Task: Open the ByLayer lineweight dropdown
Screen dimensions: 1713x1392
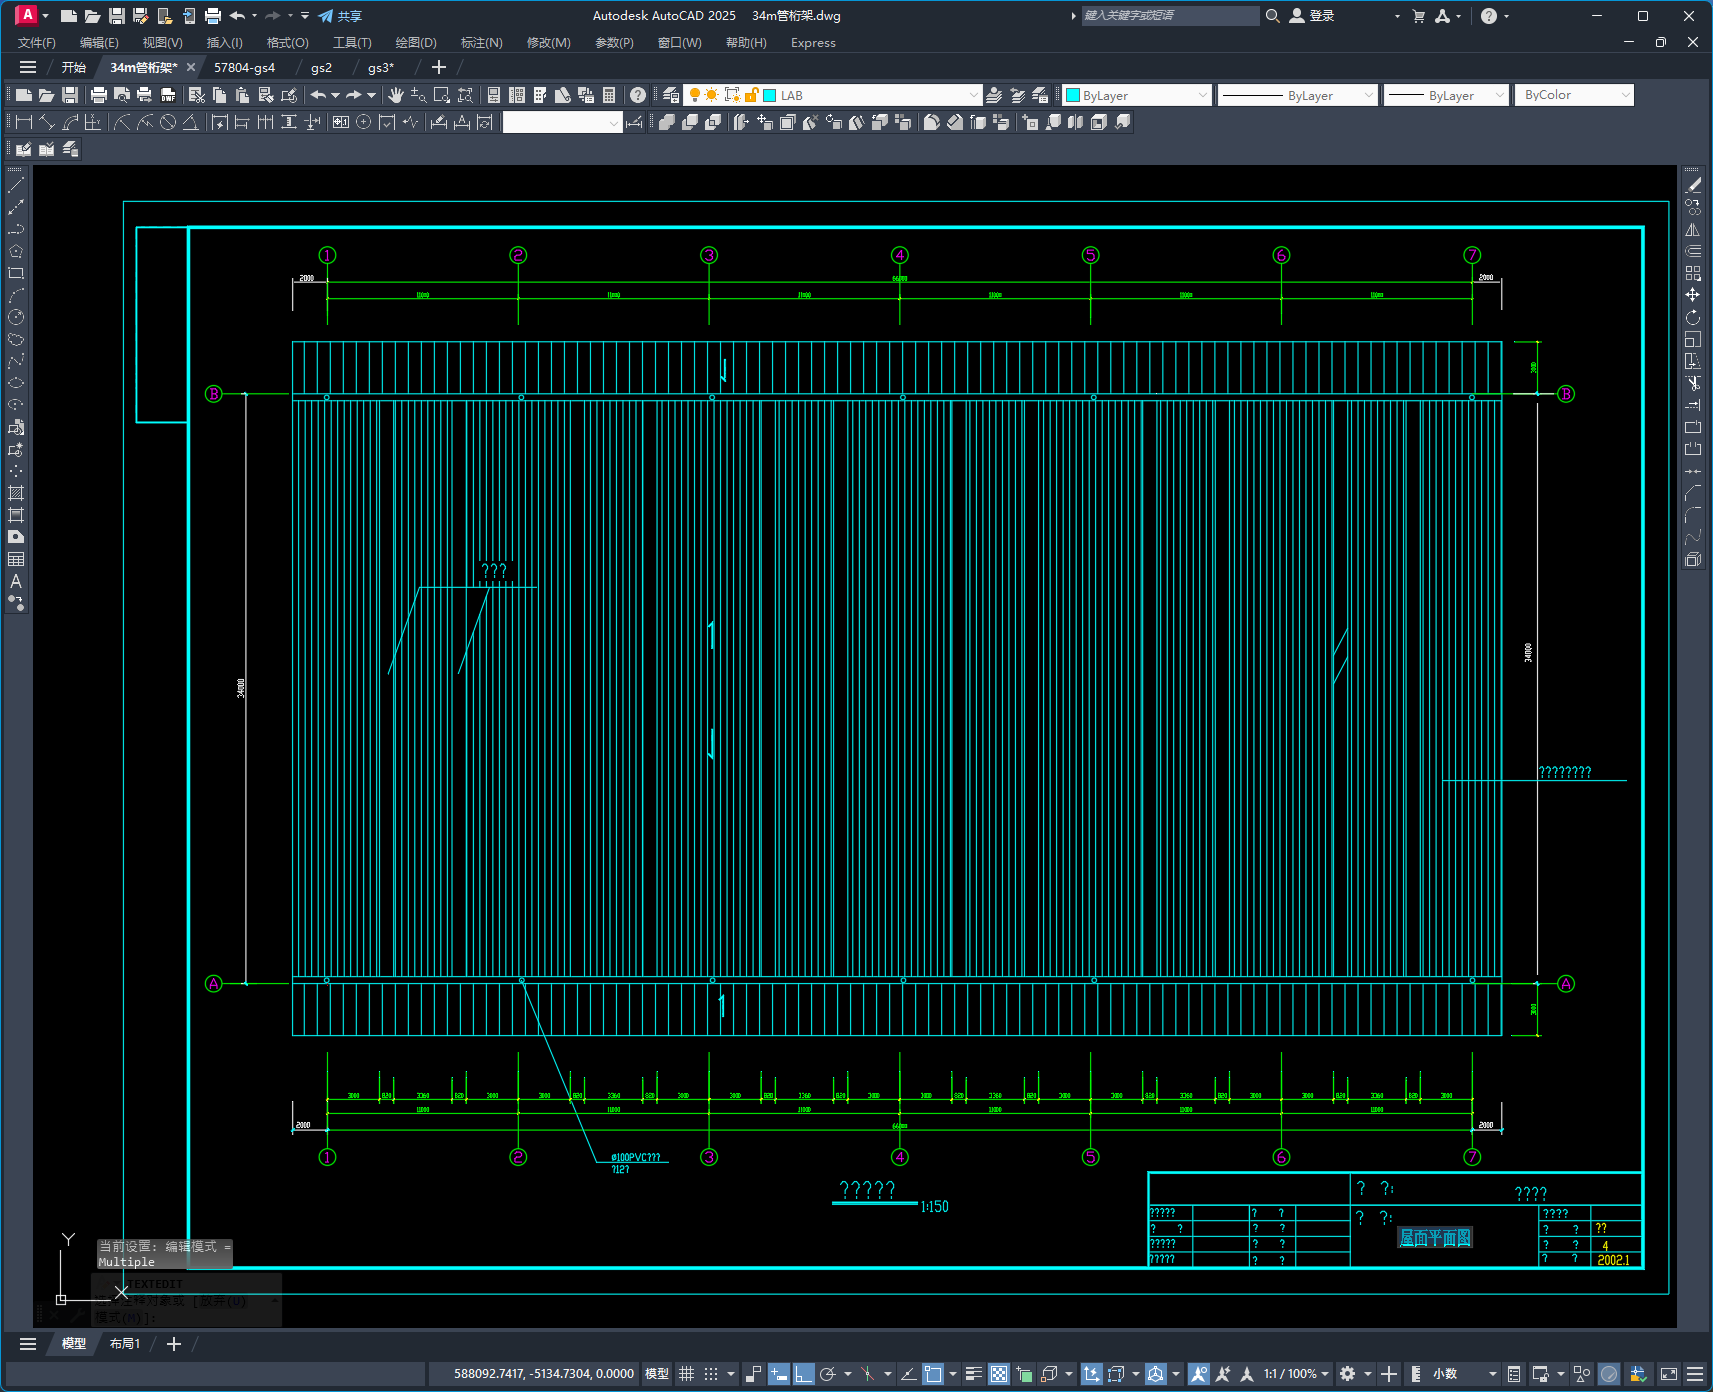Action: (x=1499, y=95)
